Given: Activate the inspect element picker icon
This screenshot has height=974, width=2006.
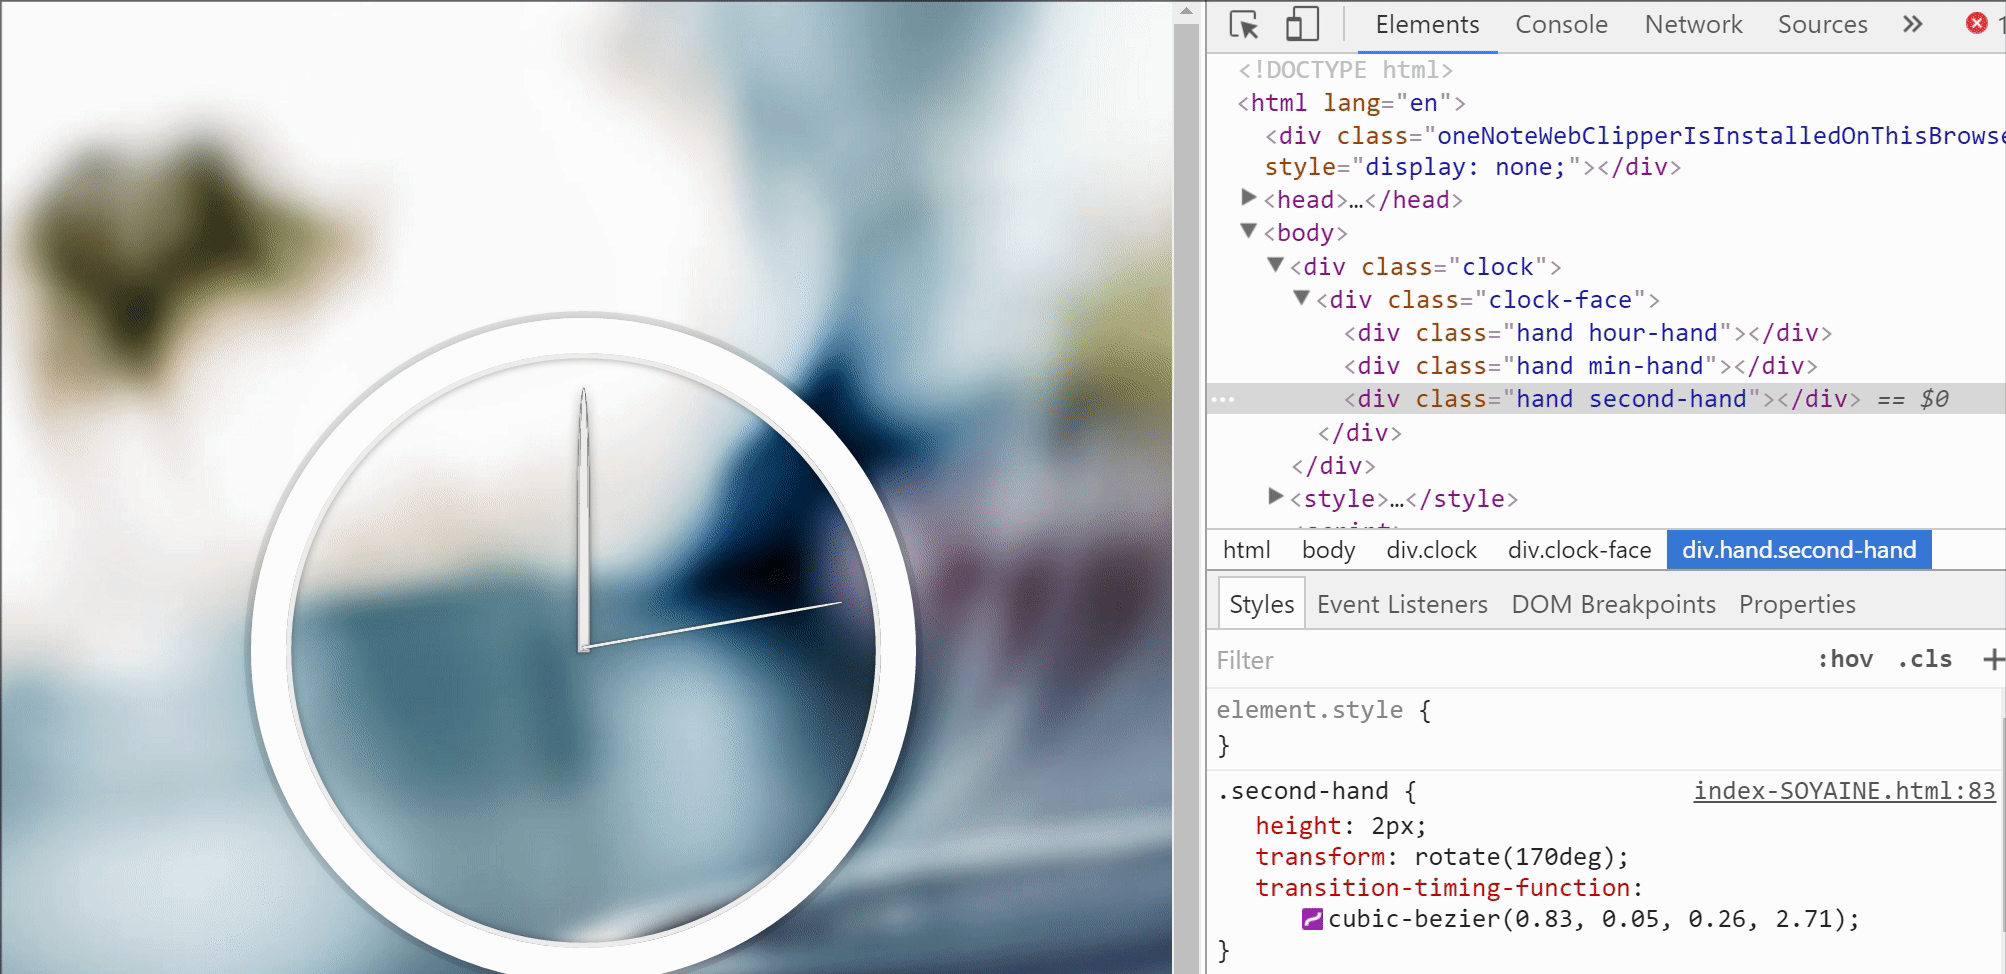Looking at the screenshot, I should 1245,25.
